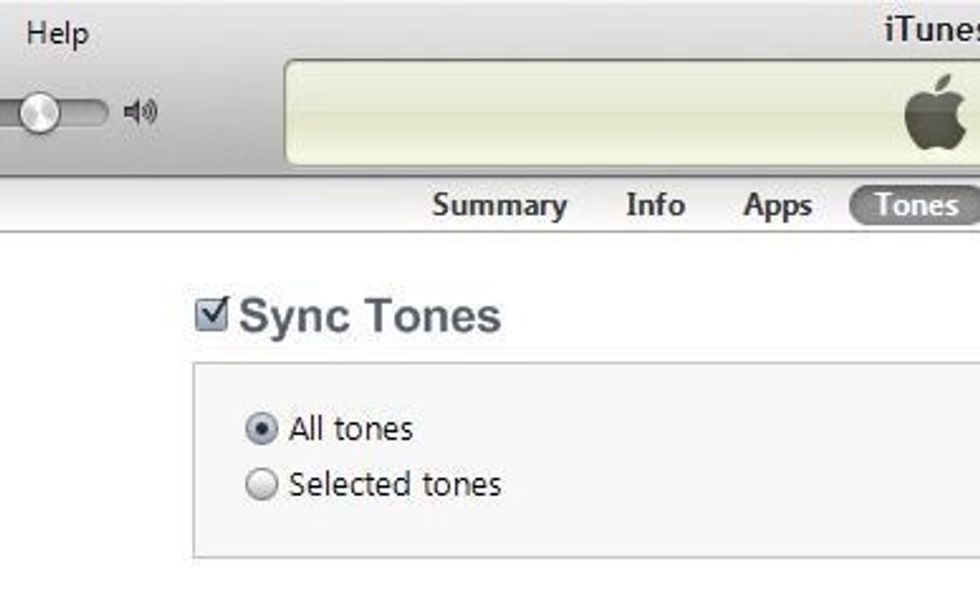
Task: Choose the Selected tones radio button
Action: click(x=261, y=485)
